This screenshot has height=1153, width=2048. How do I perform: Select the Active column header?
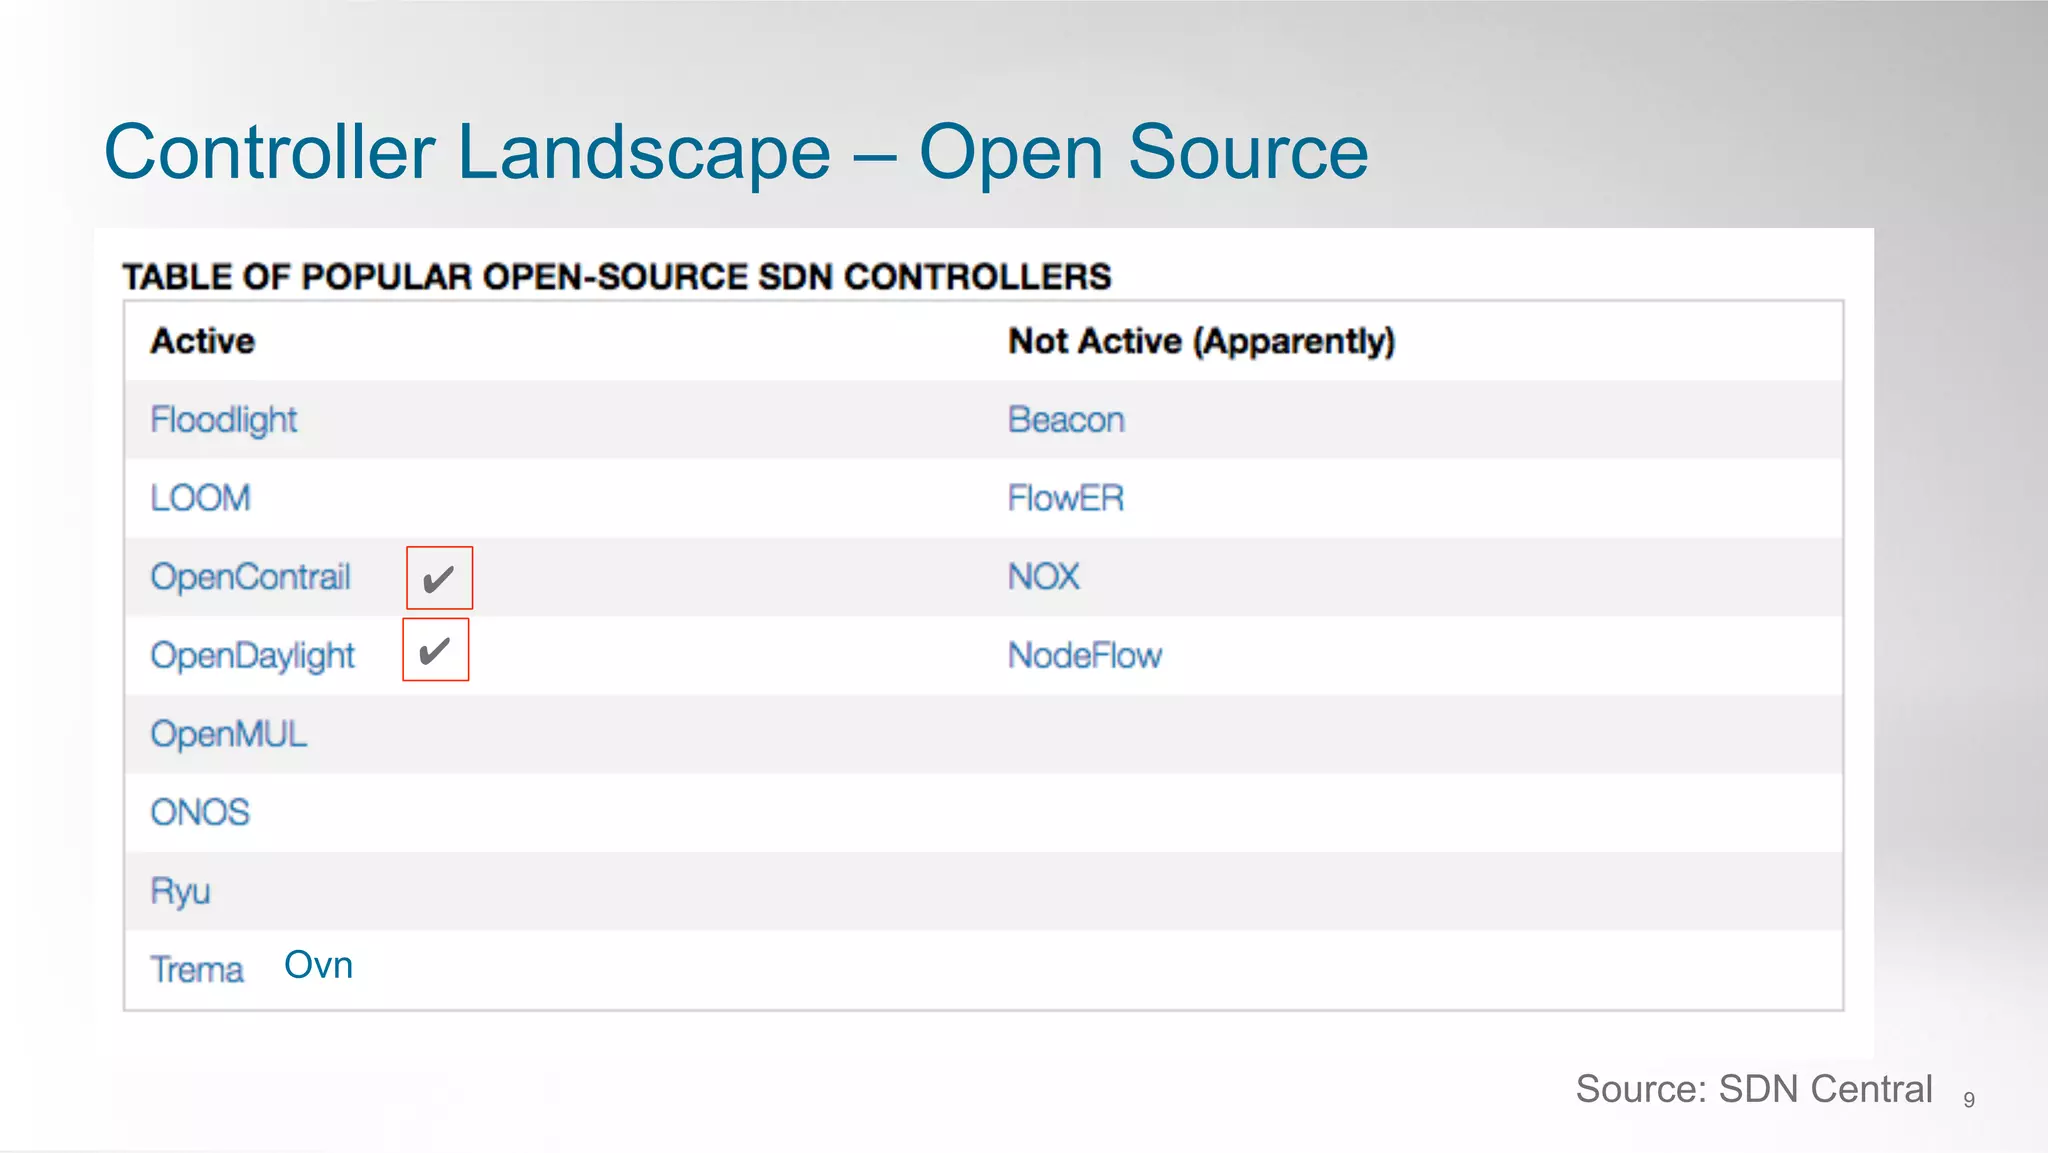click(203, 341)
